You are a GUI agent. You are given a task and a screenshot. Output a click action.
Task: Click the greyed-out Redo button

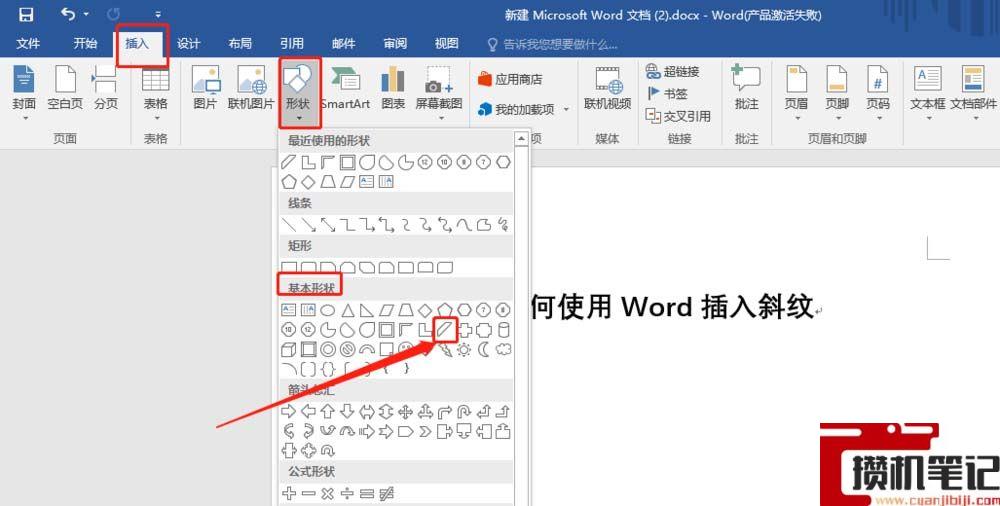click(114, 13)
